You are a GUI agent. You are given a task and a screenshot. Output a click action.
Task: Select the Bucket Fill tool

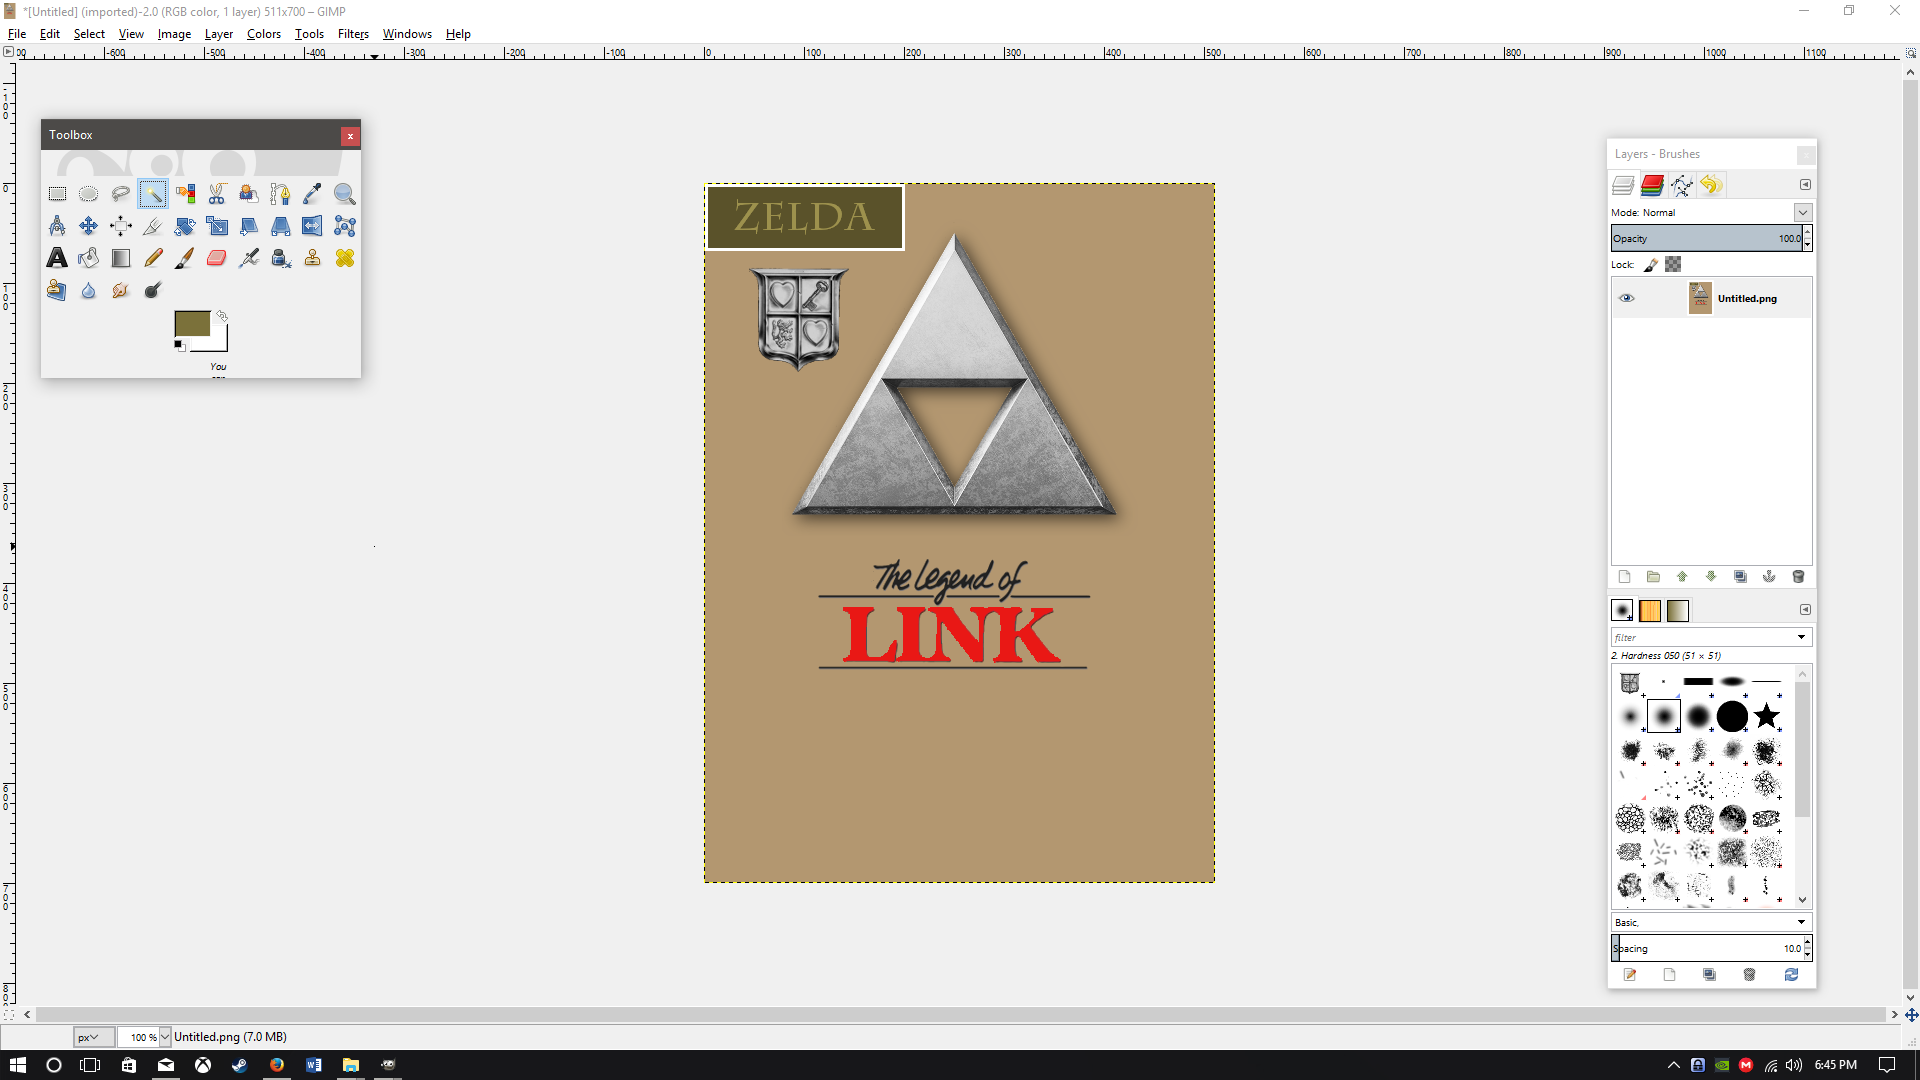point(89,258)
